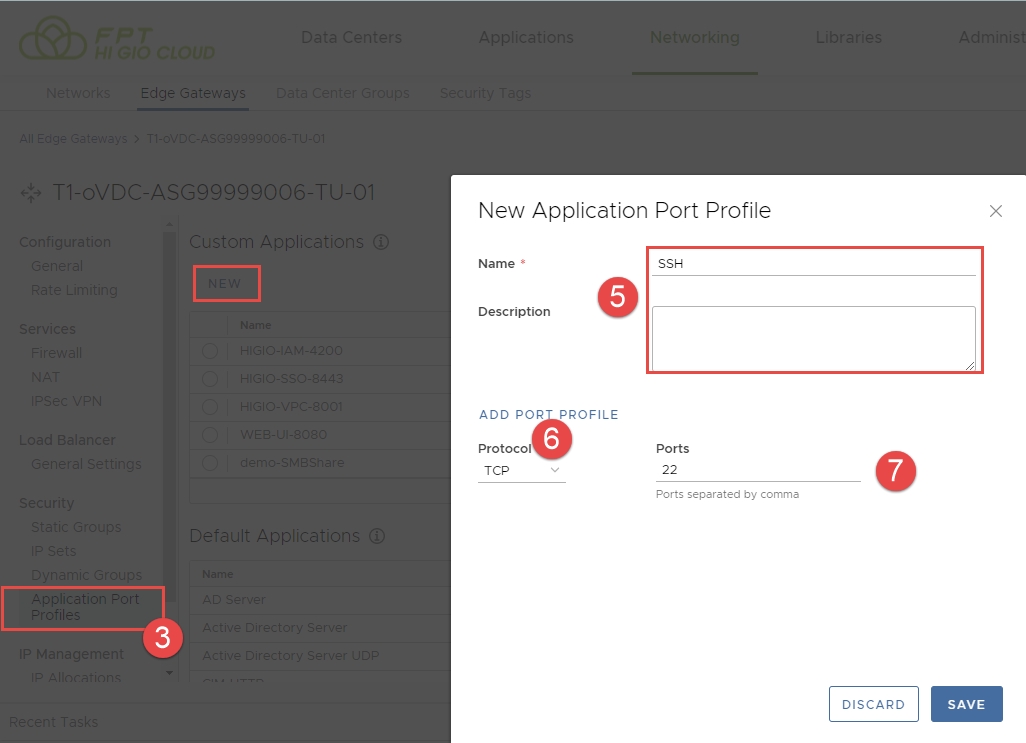Click the DISCARD button
This screenshot has height=743, width=1026.
[873, 704]
